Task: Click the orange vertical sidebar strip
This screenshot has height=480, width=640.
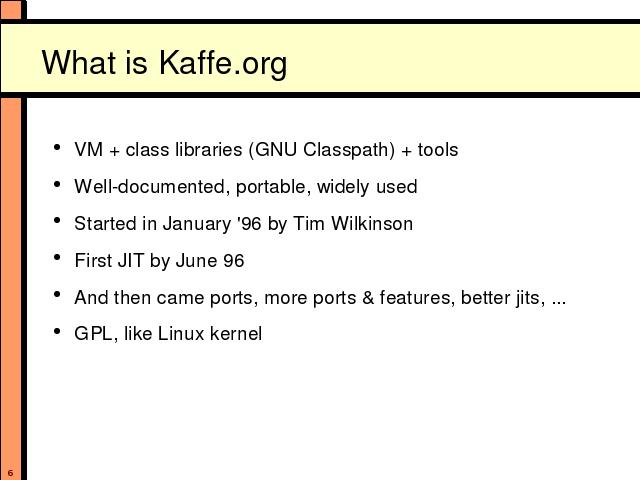Action: (11, 286)
